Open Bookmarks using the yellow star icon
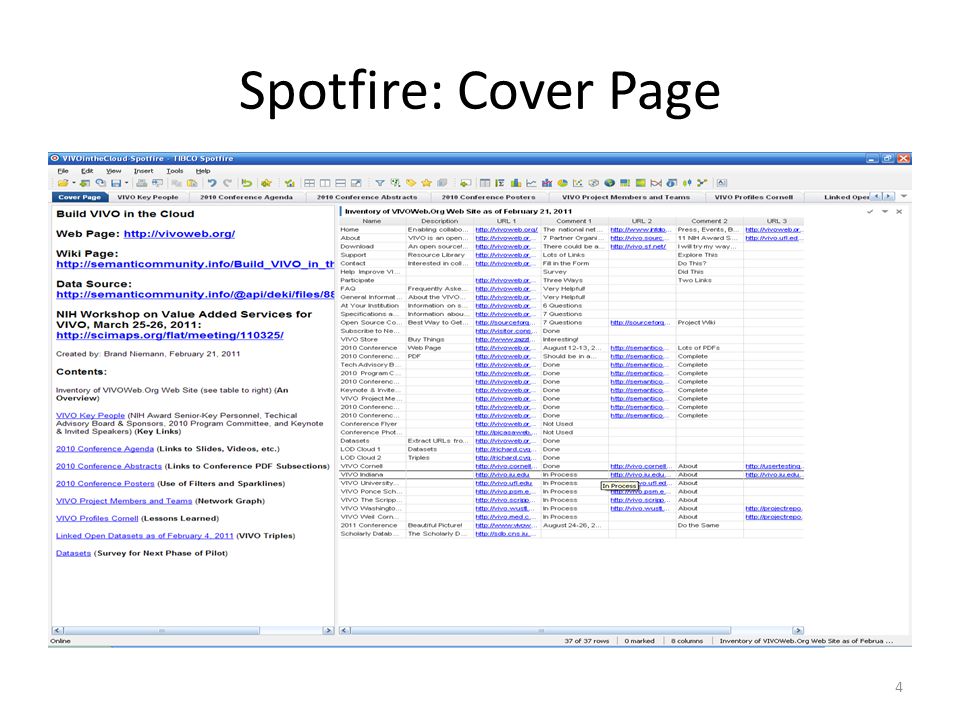Viewport: 960px width, 720px height. tap(426, 183)
